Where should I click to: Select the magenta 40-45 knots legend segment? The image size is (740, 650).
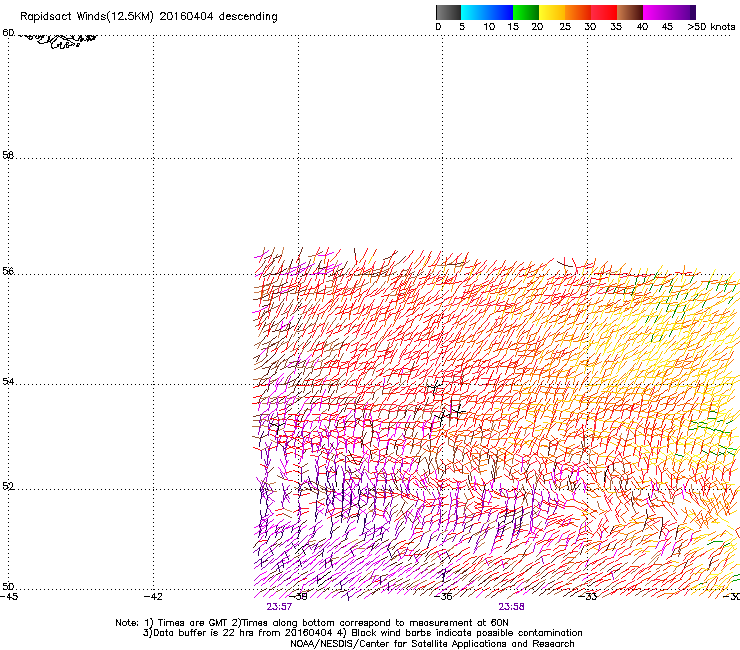(656, 12)
